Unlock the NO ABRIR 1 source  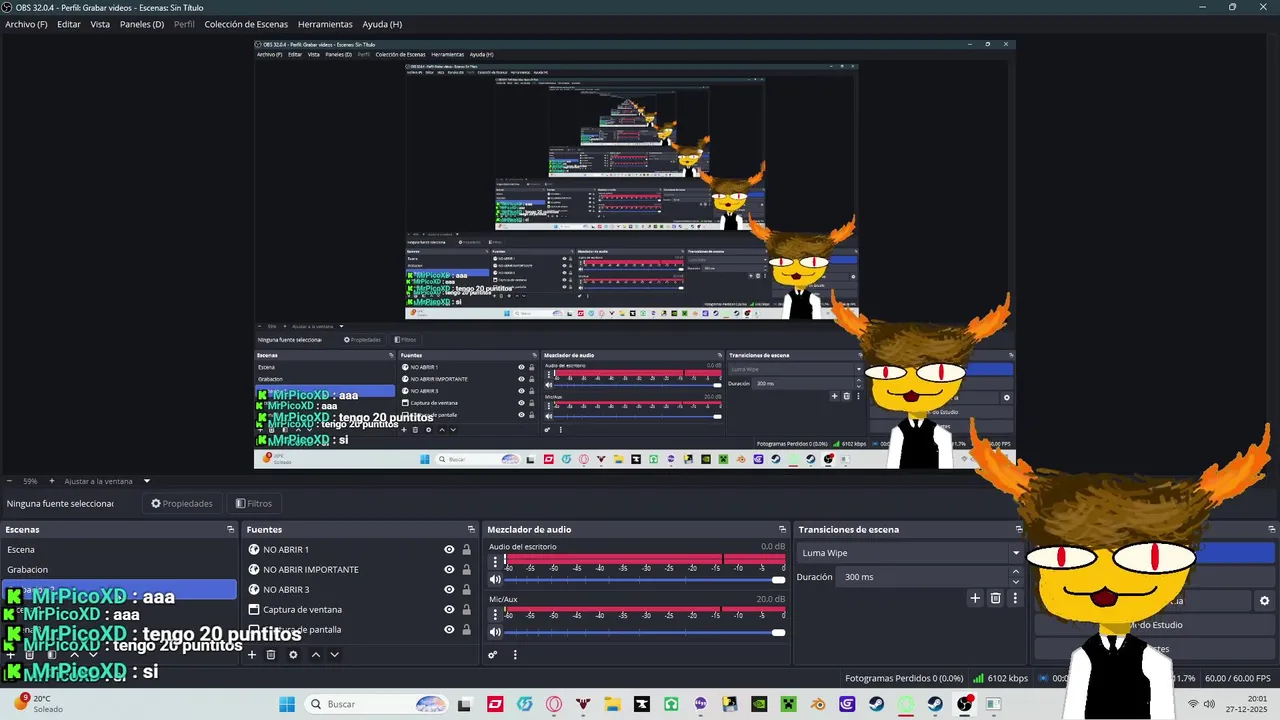tap(466, 550)
